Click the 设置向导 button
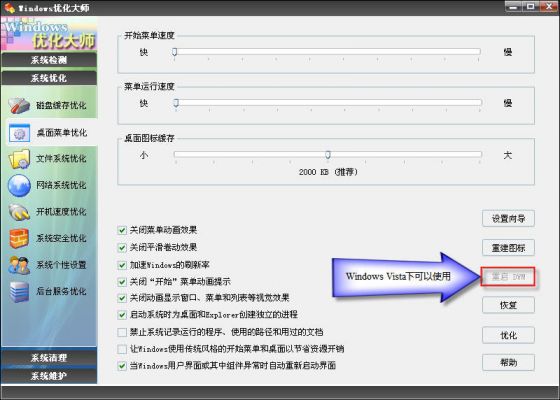This screenshot has height=400, width=560. pos(508,219)
